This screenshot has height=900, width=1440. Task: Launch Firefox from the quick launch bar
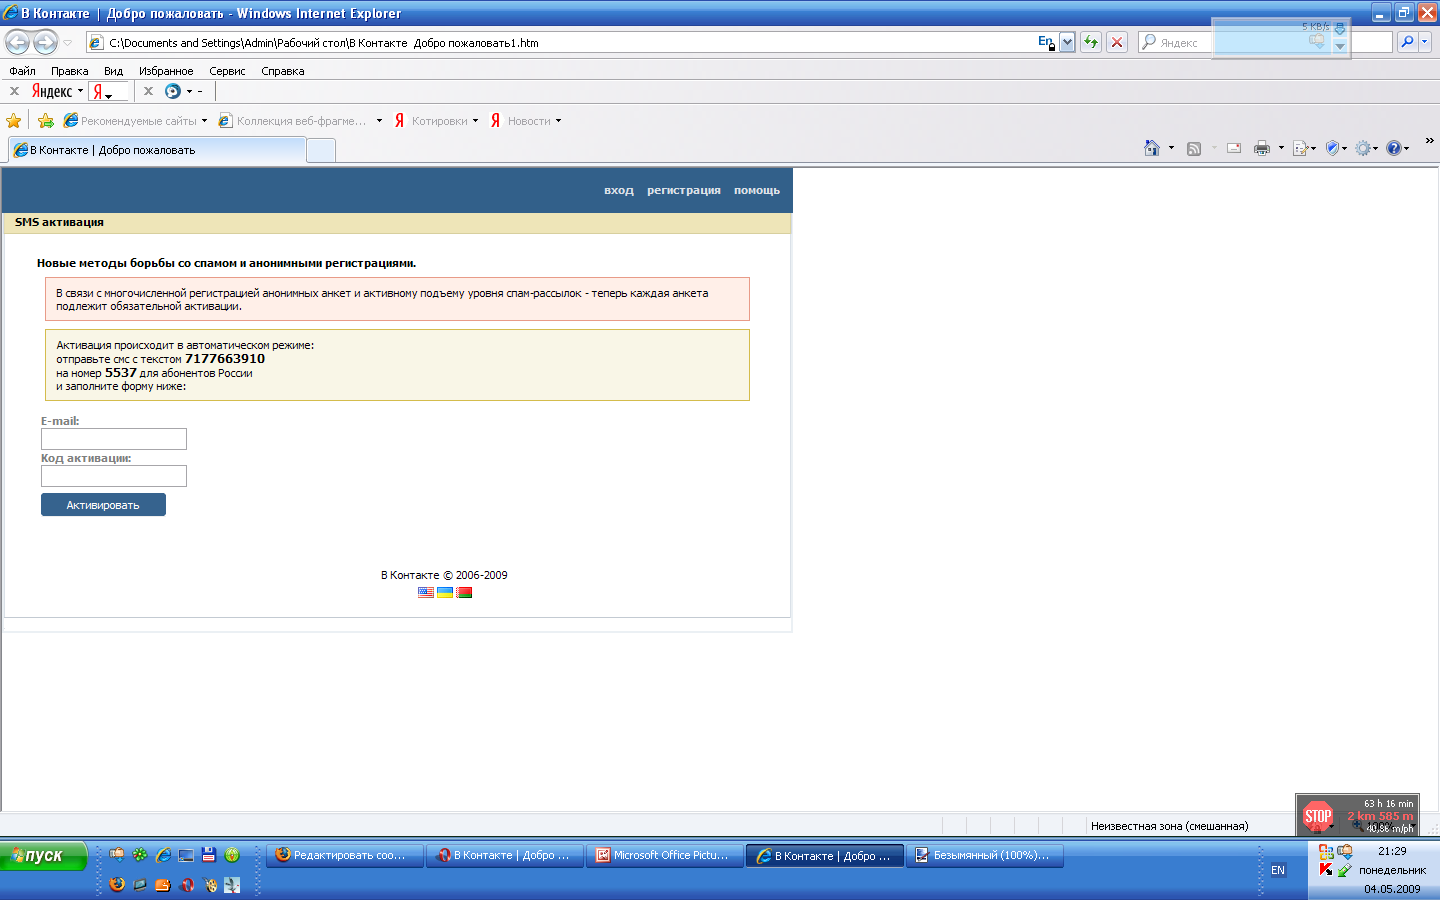(x=117, y=884)
